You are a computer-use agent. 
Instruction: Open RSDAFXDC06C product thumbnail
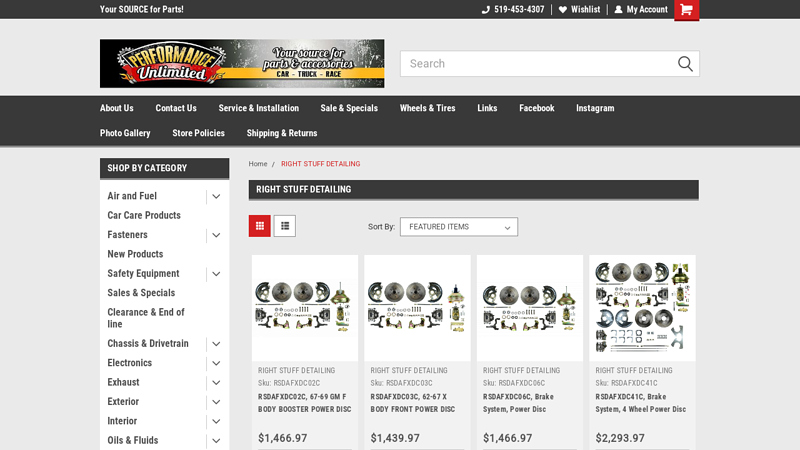530,308
